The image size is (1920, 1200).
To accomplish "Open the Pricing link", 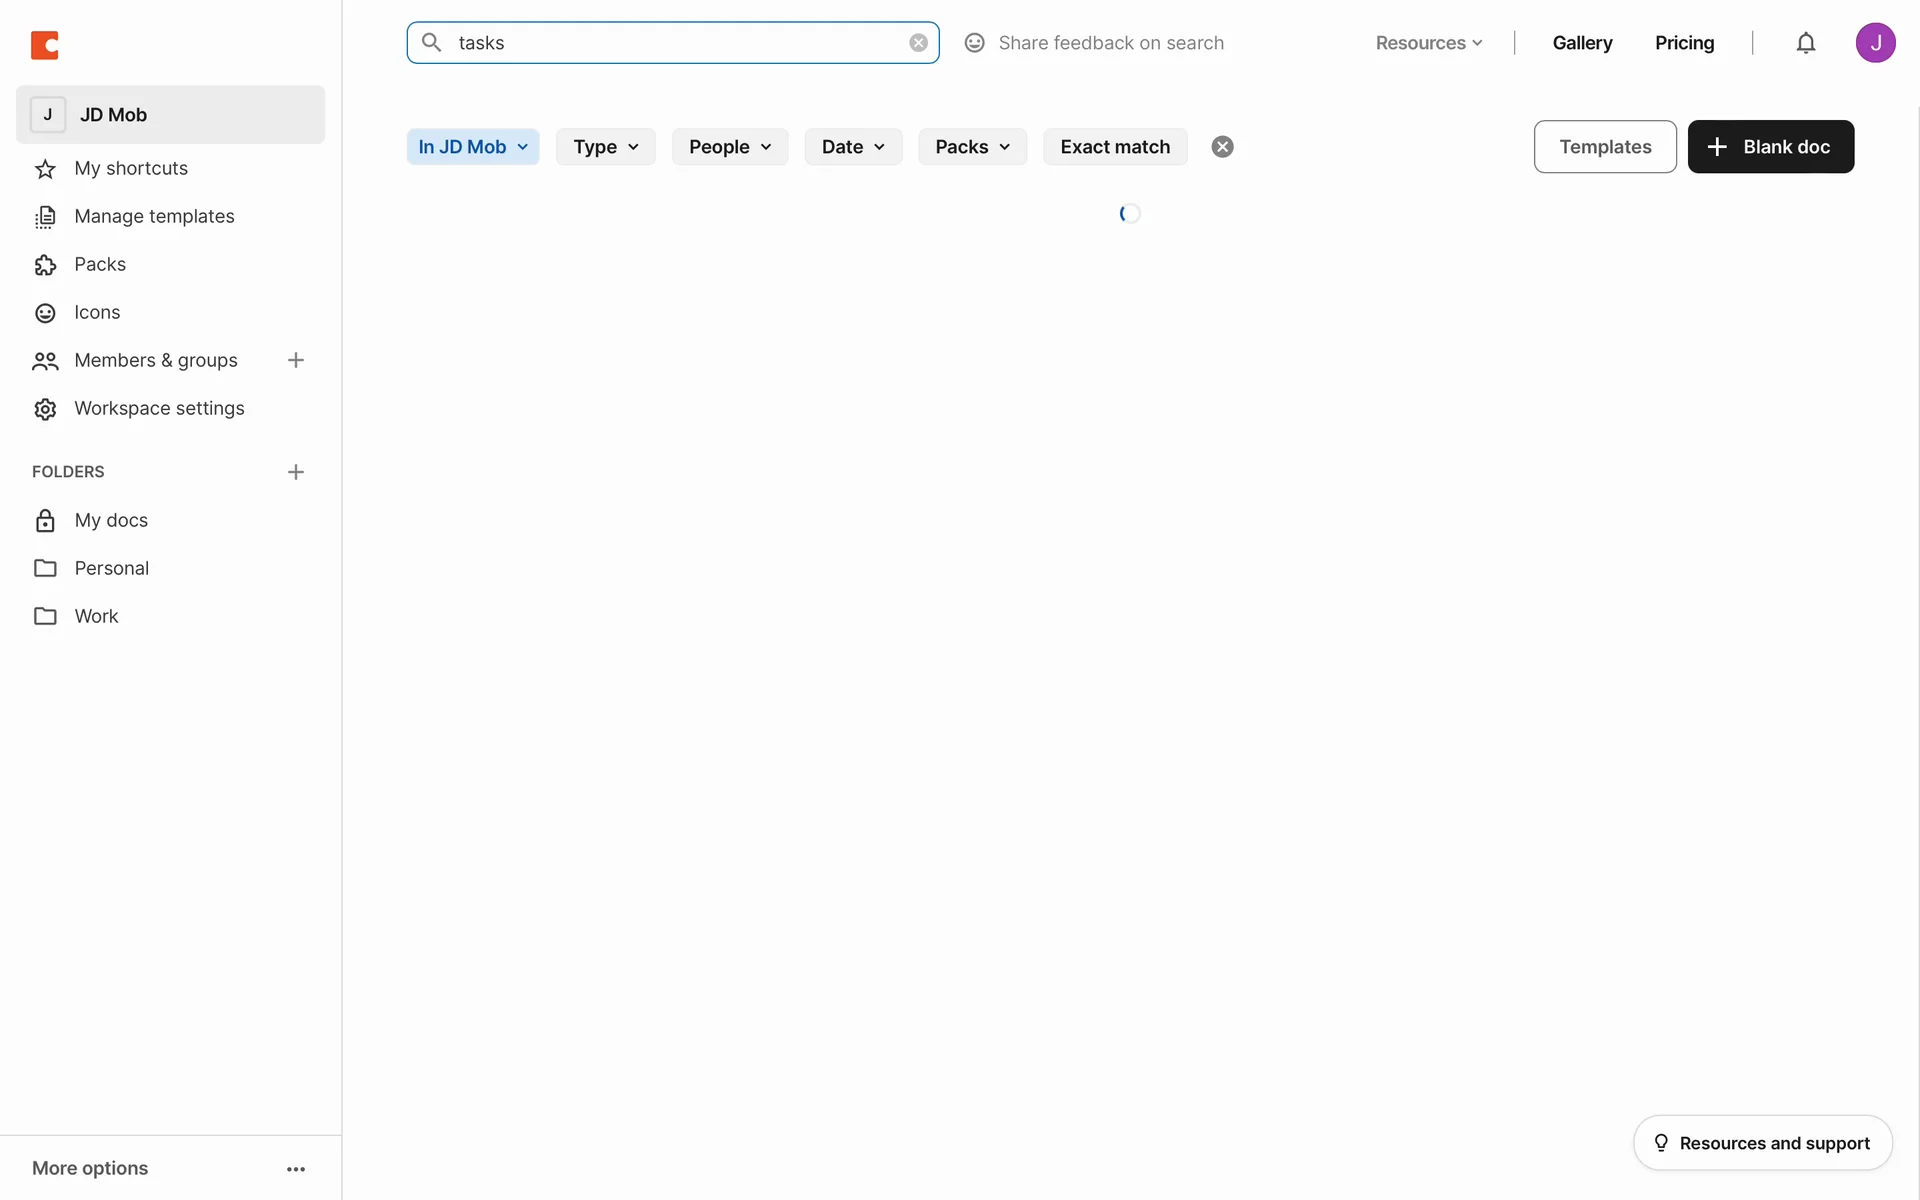I will pyautogui.click(x=1684, y=43).
